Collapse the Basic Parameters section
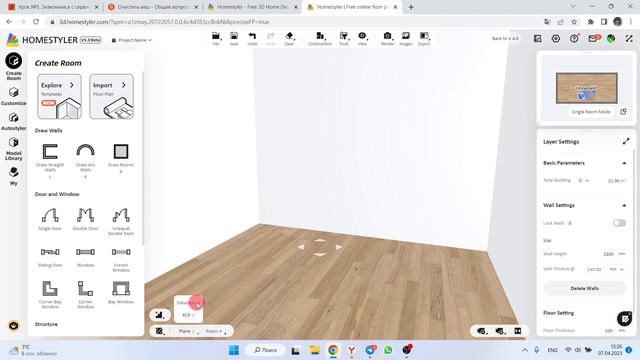640x360 pixels. click(624, 163)
